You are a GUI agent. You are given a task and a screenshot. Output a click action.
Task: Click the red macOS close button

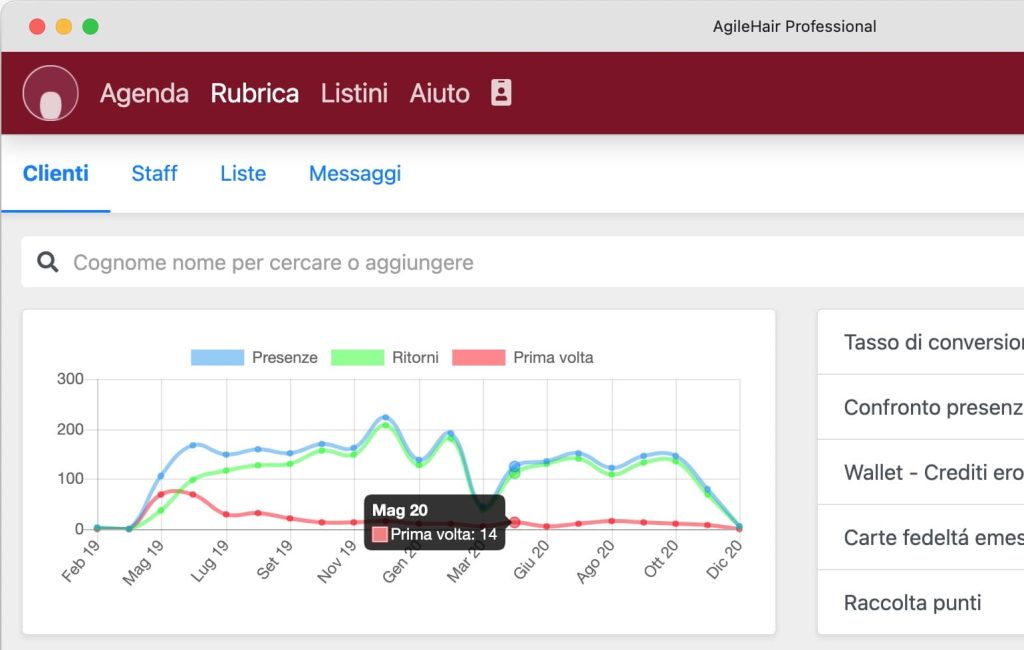coord(37,27)
